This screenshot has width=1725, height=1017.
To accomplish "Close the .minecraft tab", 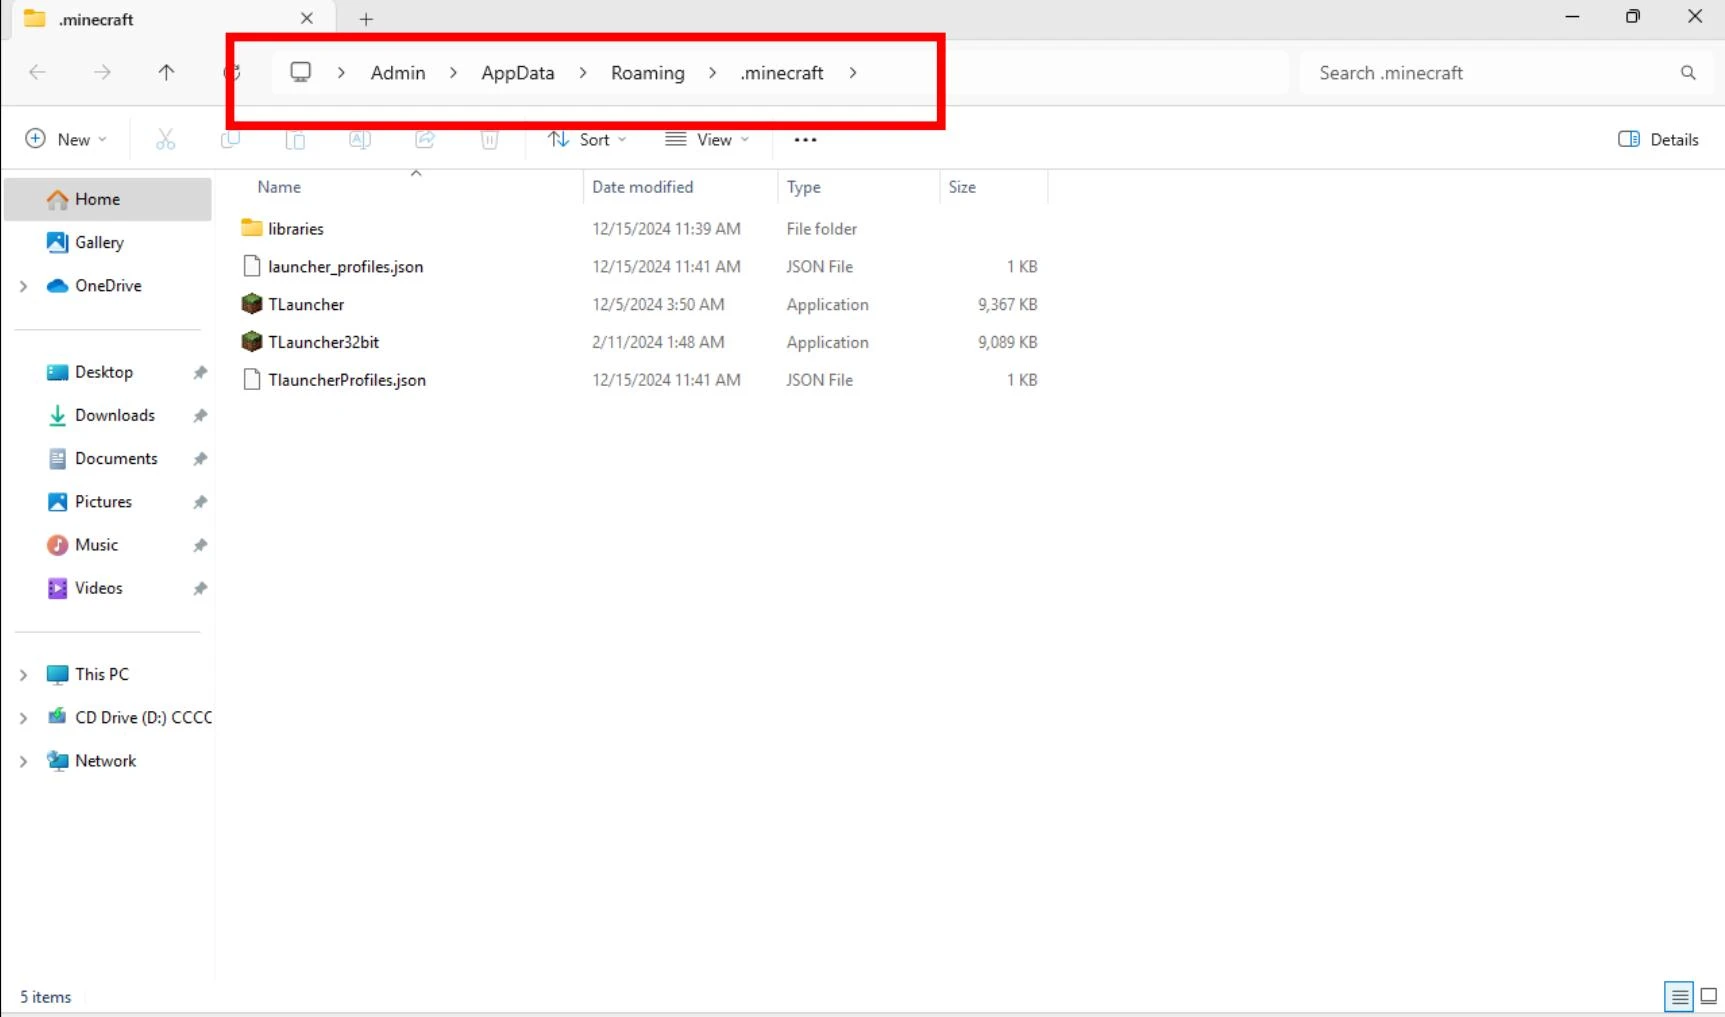I will [x=307, y=18].
